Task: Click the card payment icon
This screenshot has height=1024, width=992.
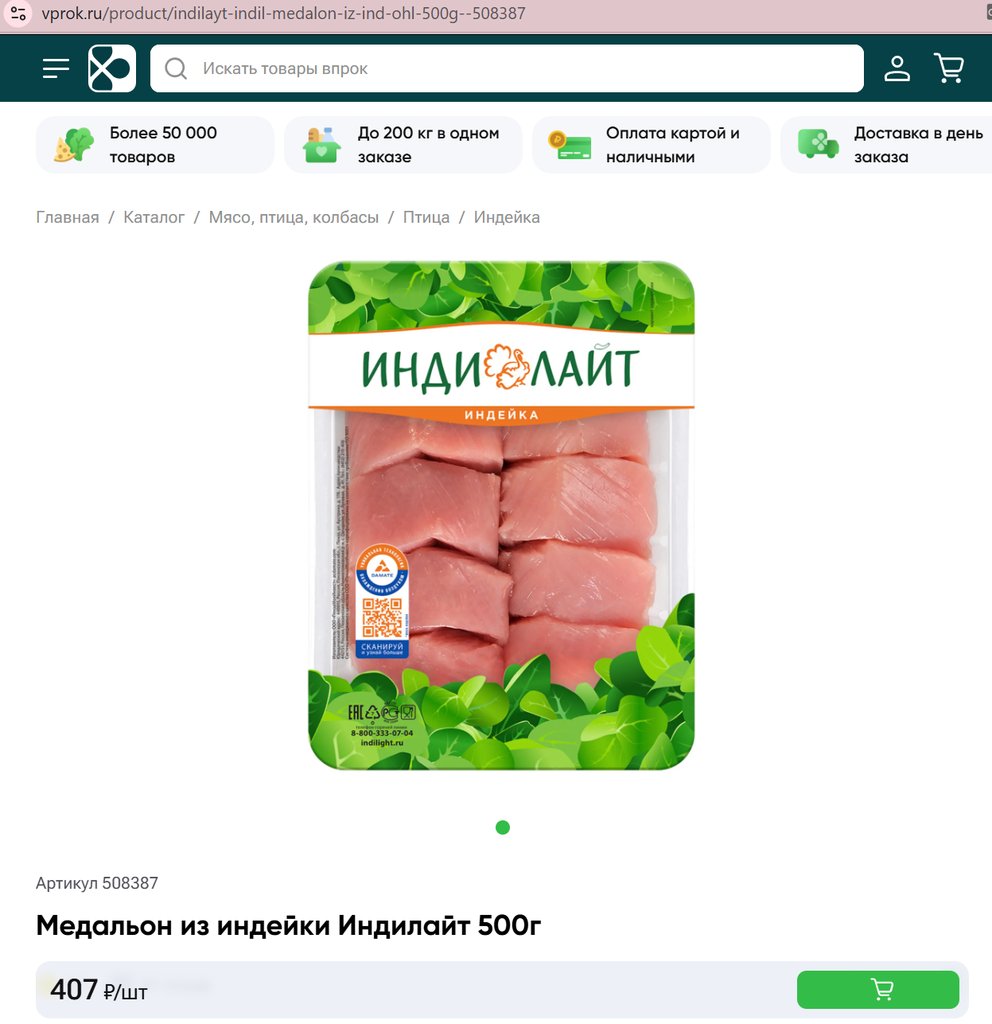Action: pyautogui.click(x=569, y=146)
